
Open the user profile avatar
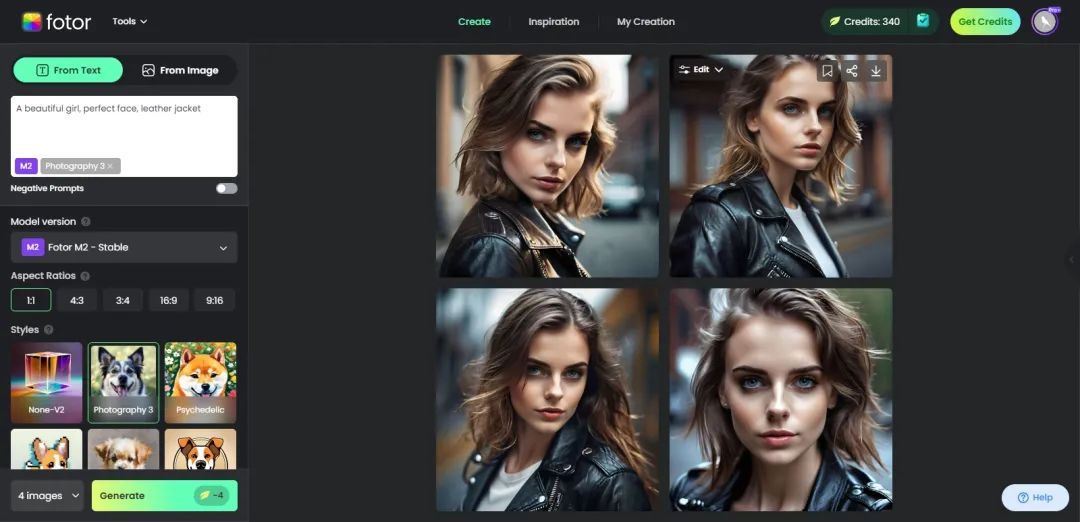tap(1045, 22)
